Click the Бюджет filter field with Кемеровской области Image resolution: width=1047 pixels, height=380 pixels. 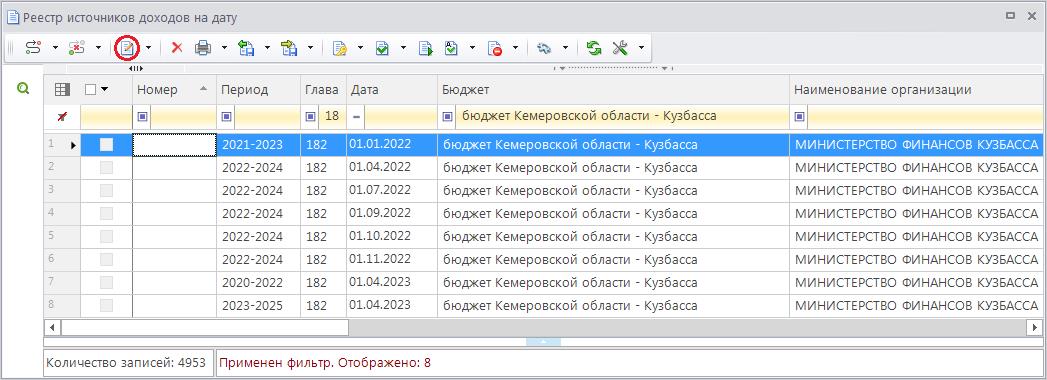point(621,117)
